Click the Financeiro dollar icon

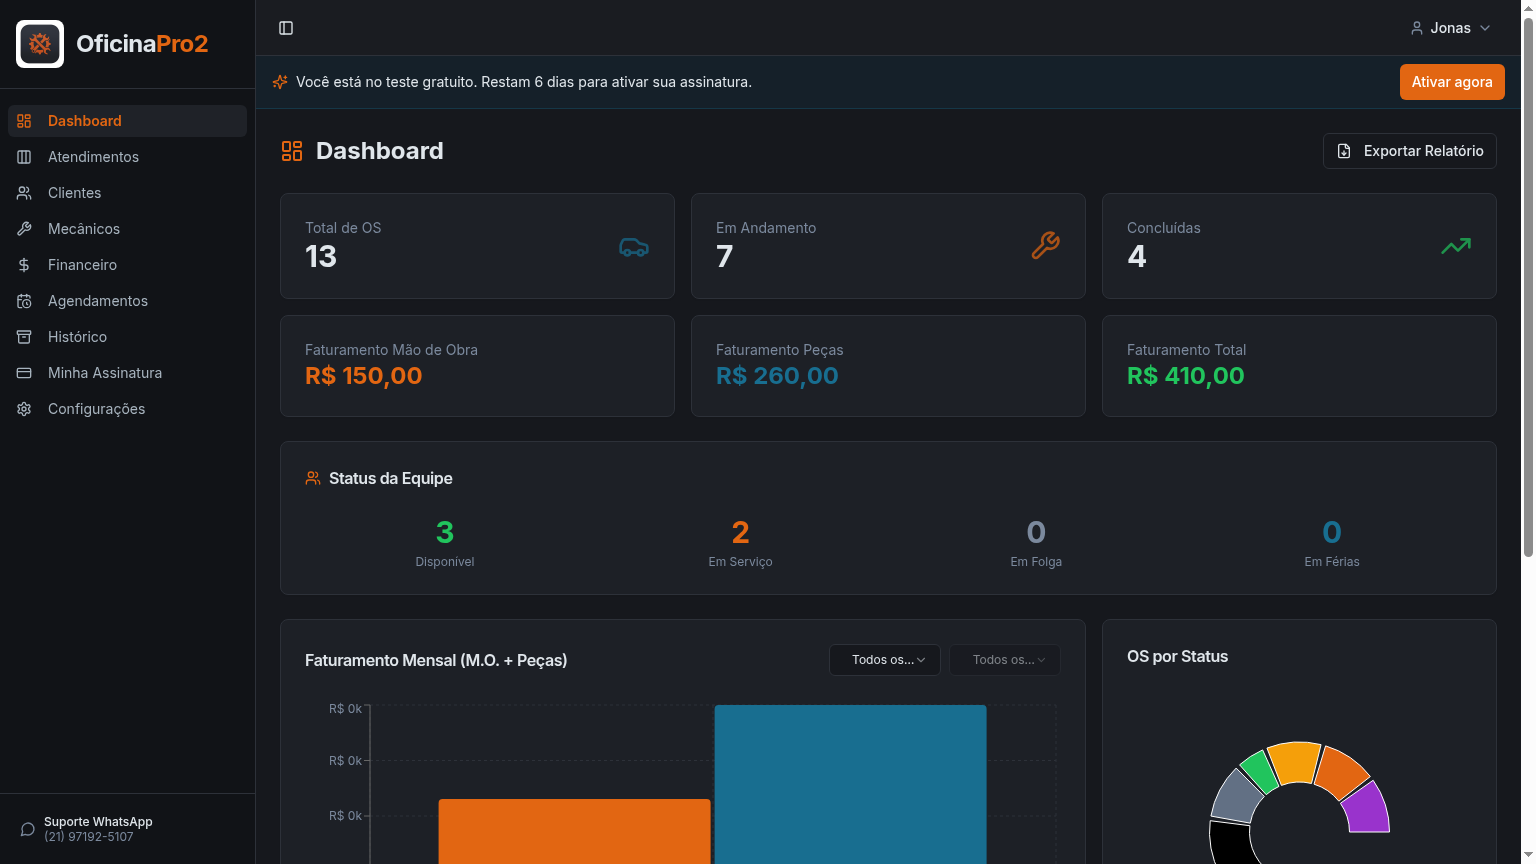point(24,265)
